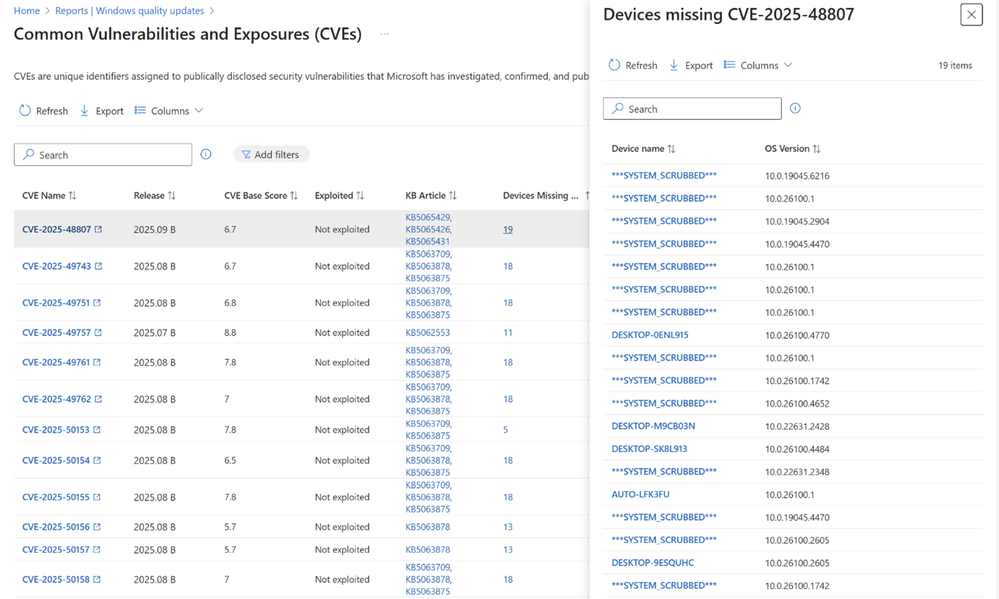This screenshot has height=599, width=999.
Task: Sort by CVE Name column arrows
Action: click(x=72, y=196)
